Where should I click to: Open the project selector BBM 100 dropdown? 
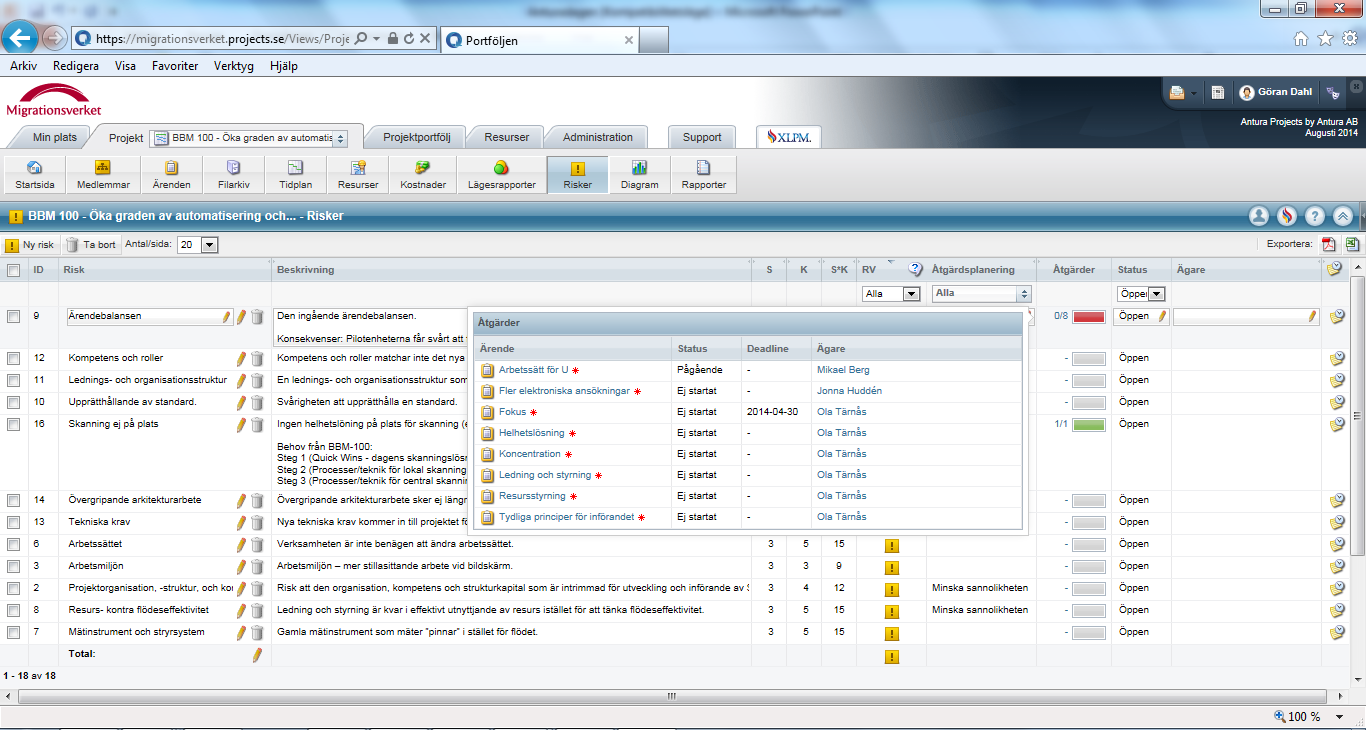click(249, 138)
